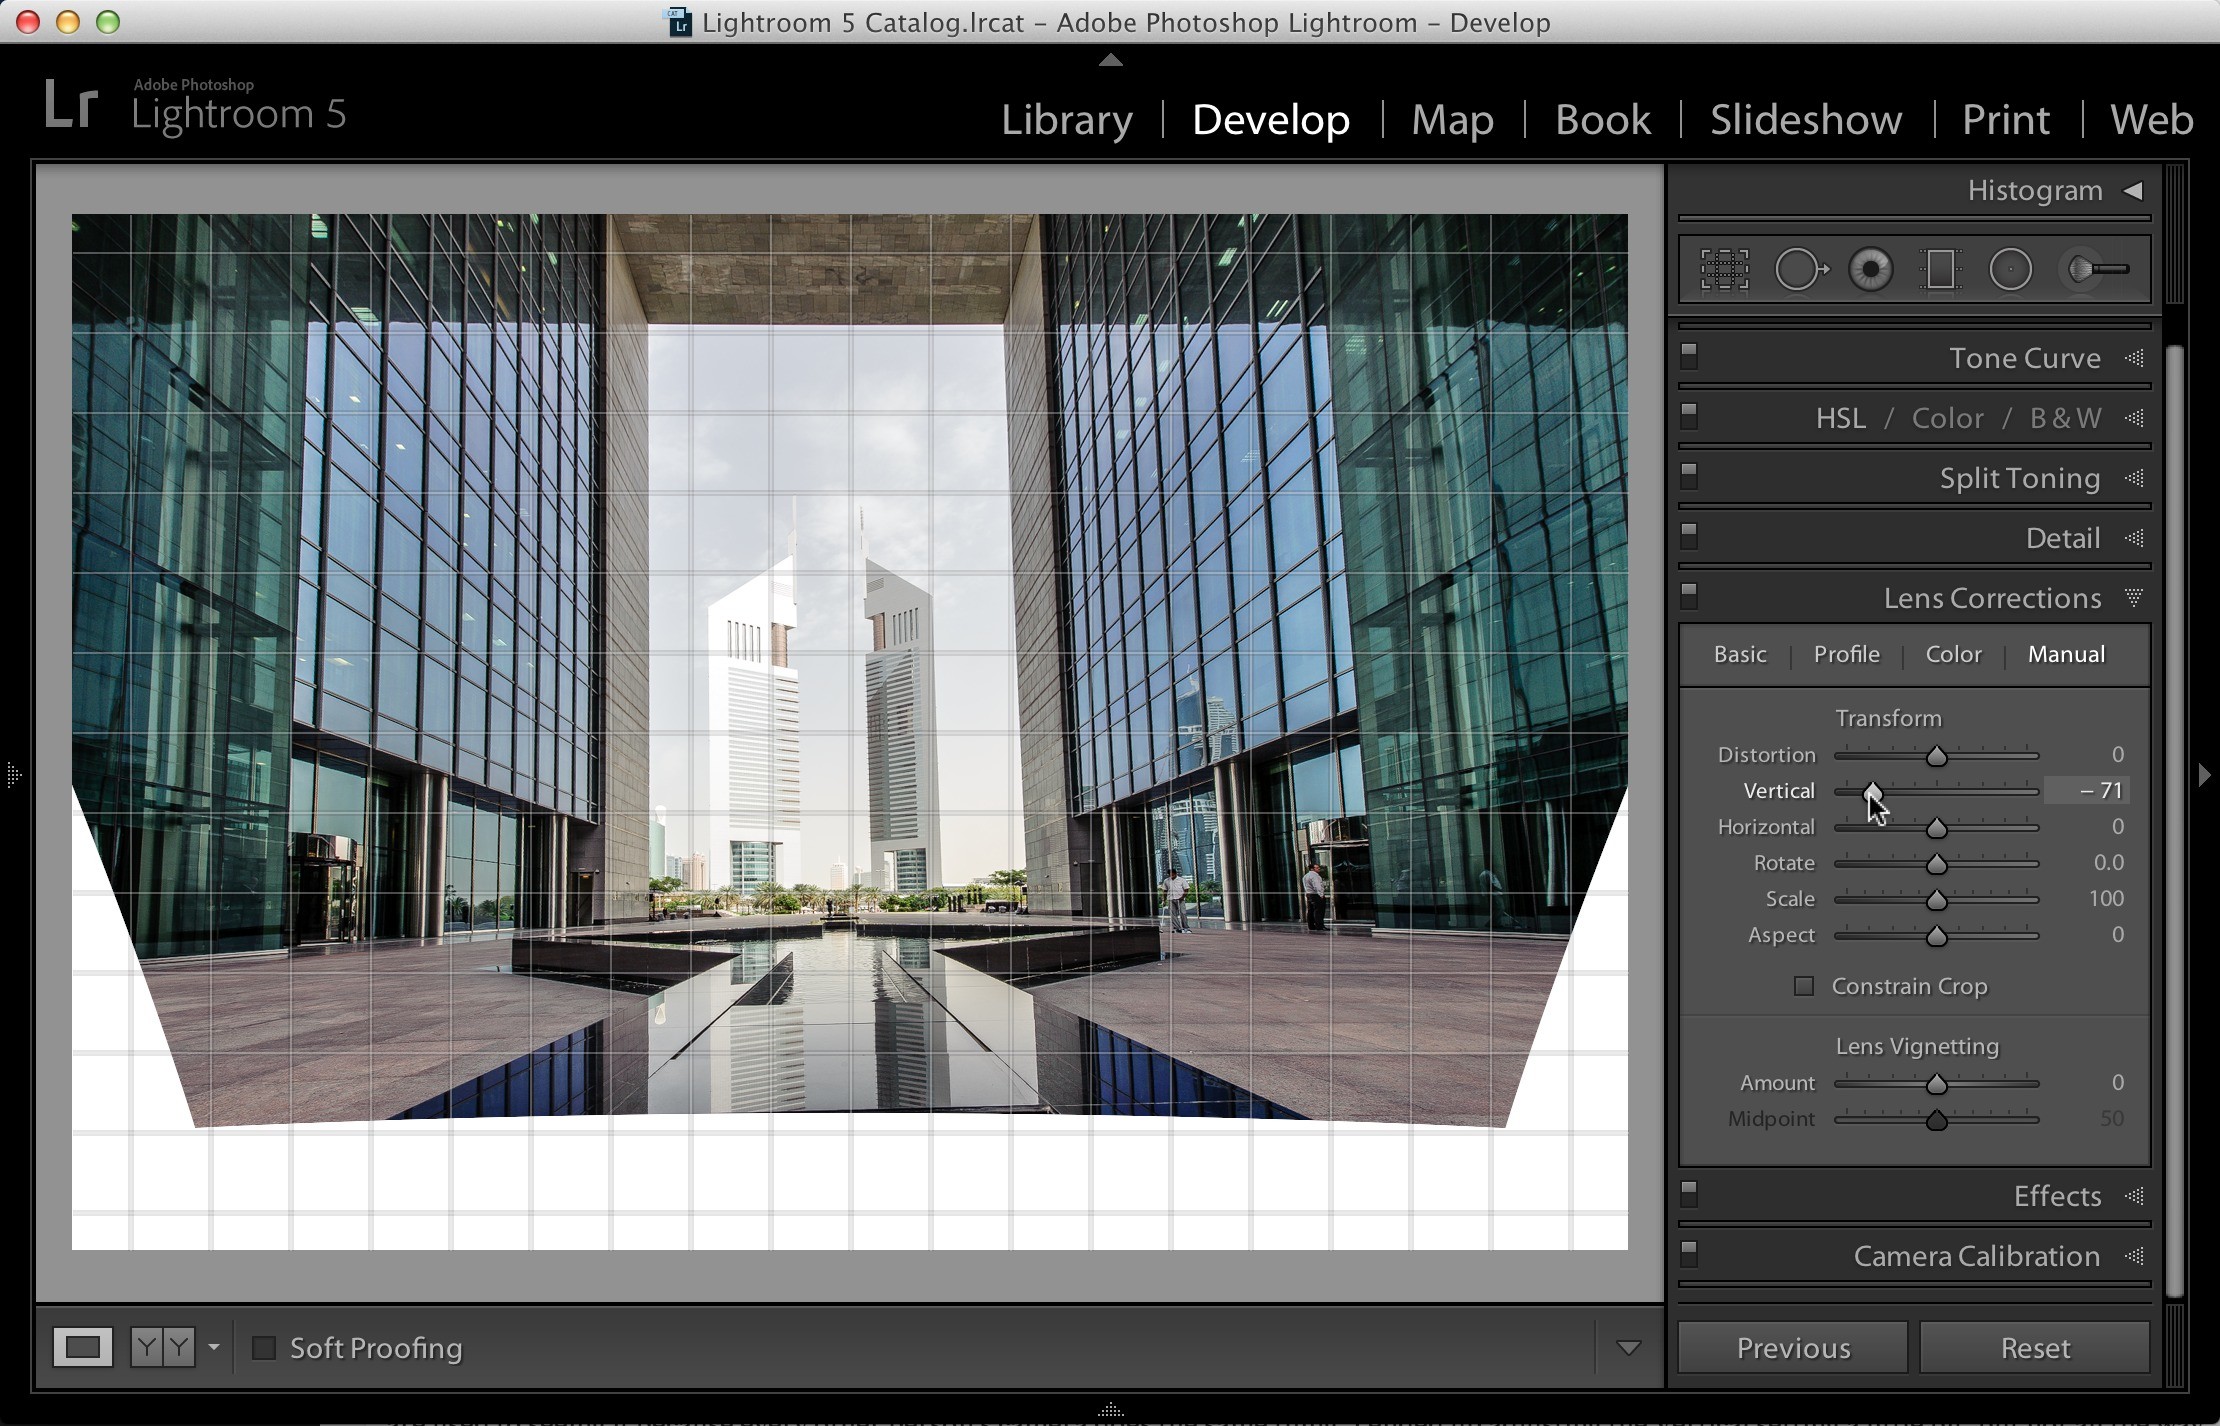This screenshot has width=2220, height=1426.
Task: Select the Adjustment Brush tool
Action: pos(2096,269)
